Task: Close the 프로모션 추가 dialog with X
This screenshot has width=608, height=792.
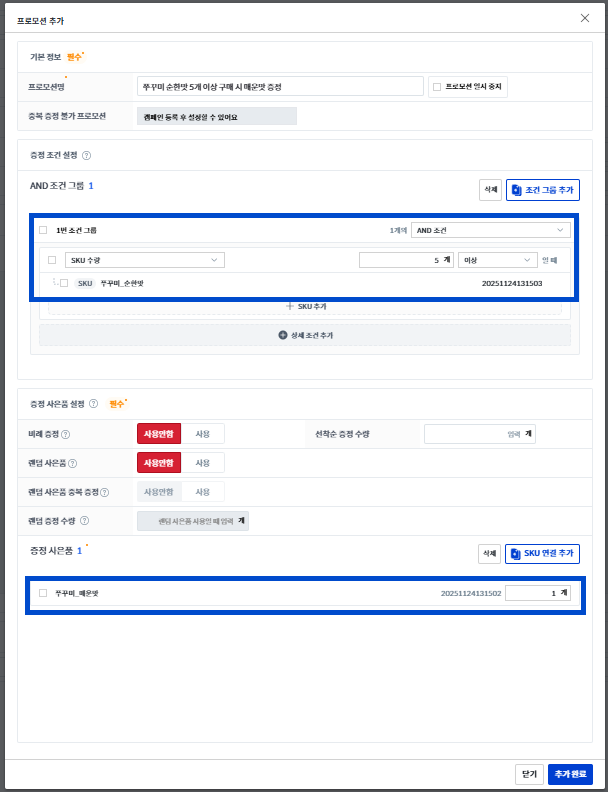Action: click(x=585, y=18)
